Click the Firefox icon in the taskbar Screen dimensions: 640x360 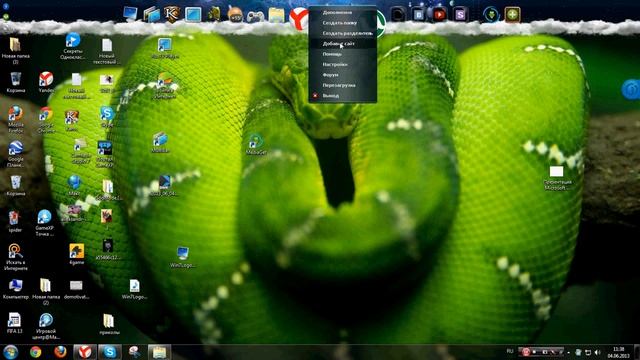(60, 351)
